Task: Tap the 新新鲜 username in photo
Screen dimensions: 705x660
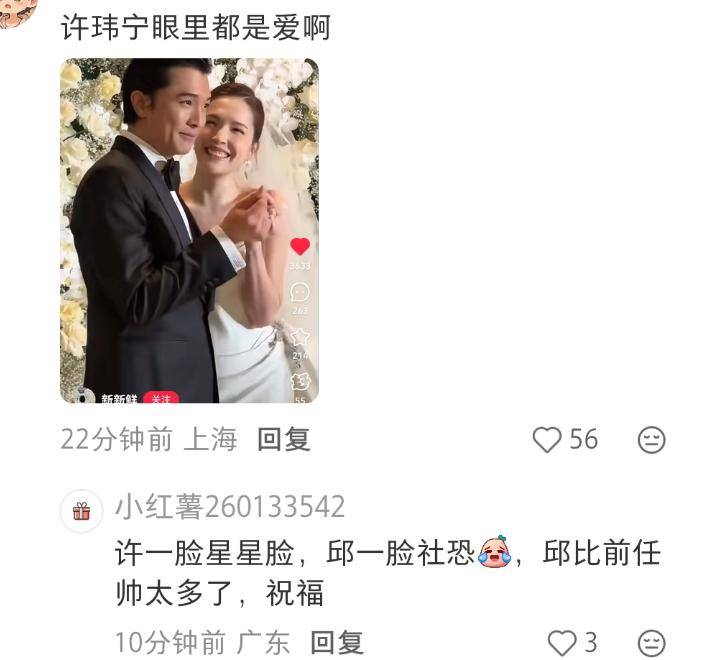Action: click(x=119, y=398)
